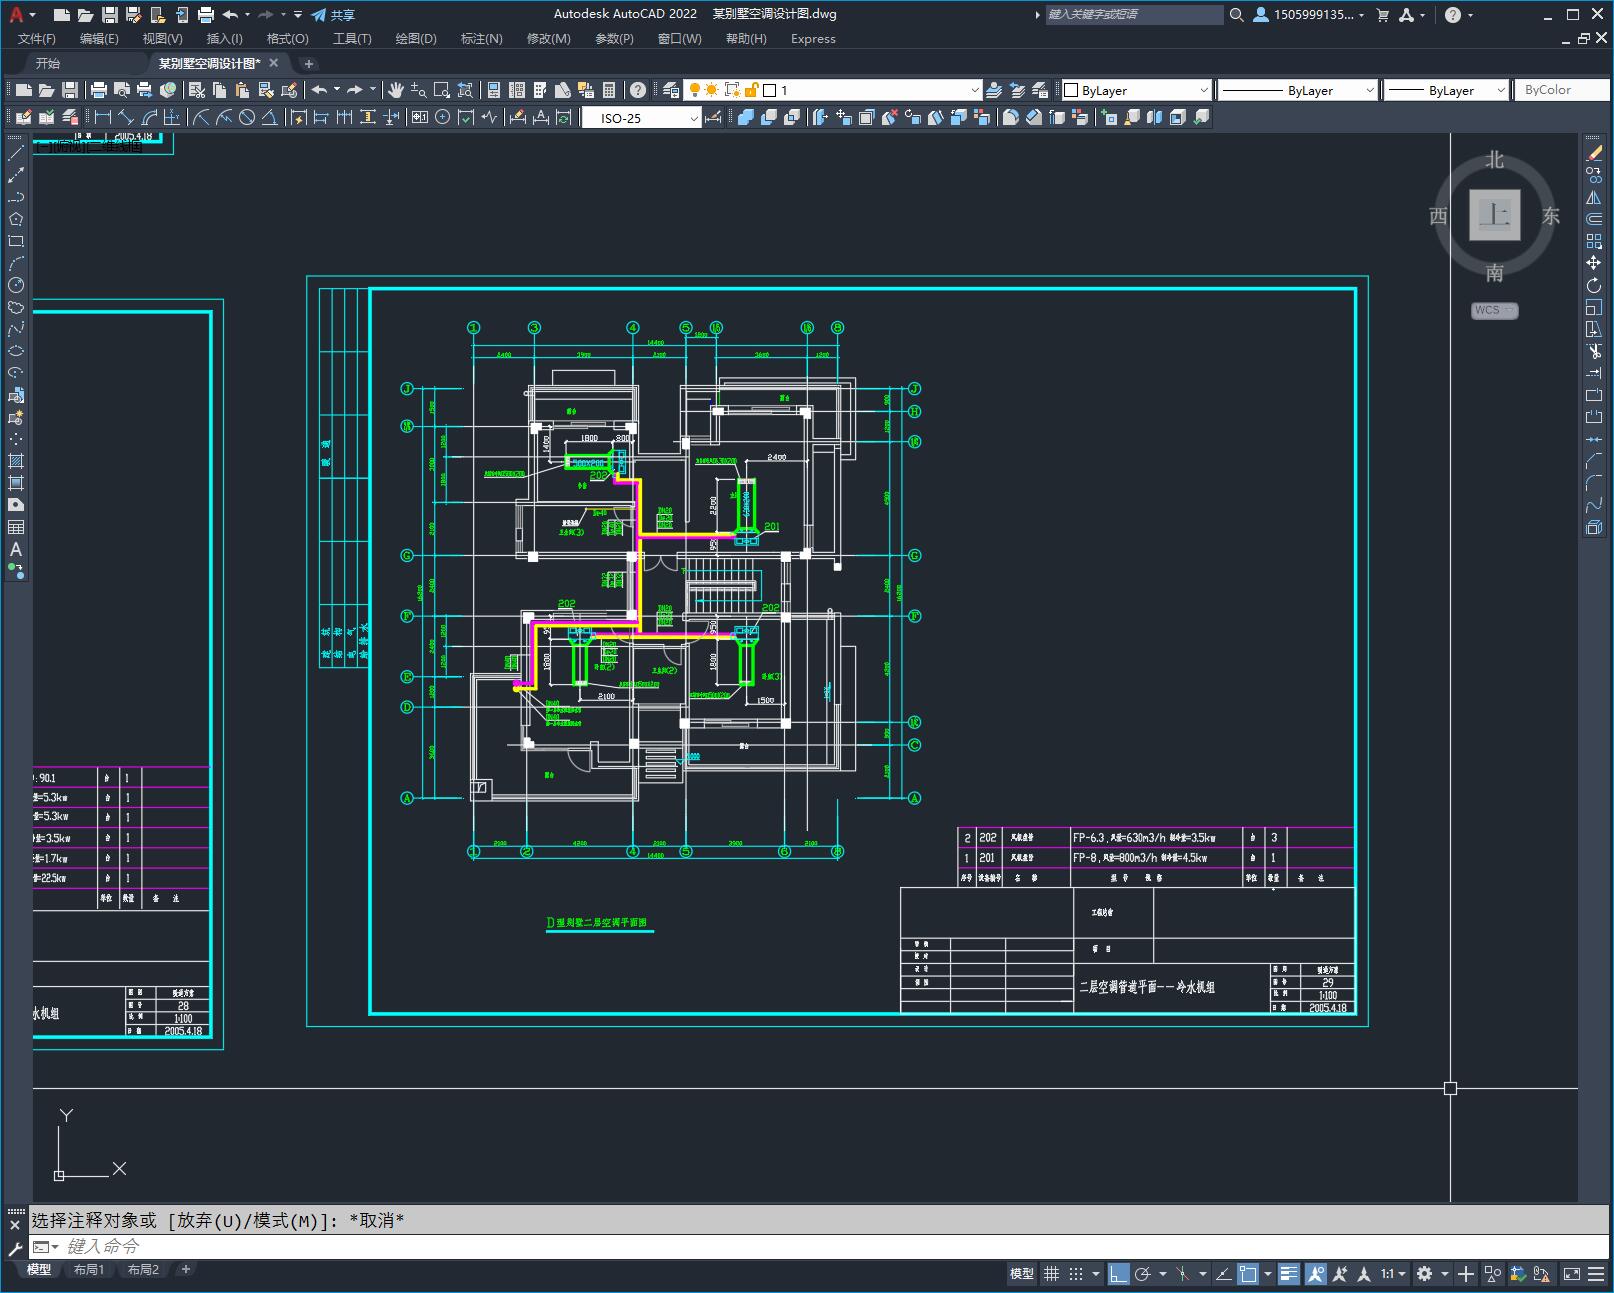Toggle lineweight display in status bar
Screen dimensions: 1614x1293
click(x=1289, y=1274)
